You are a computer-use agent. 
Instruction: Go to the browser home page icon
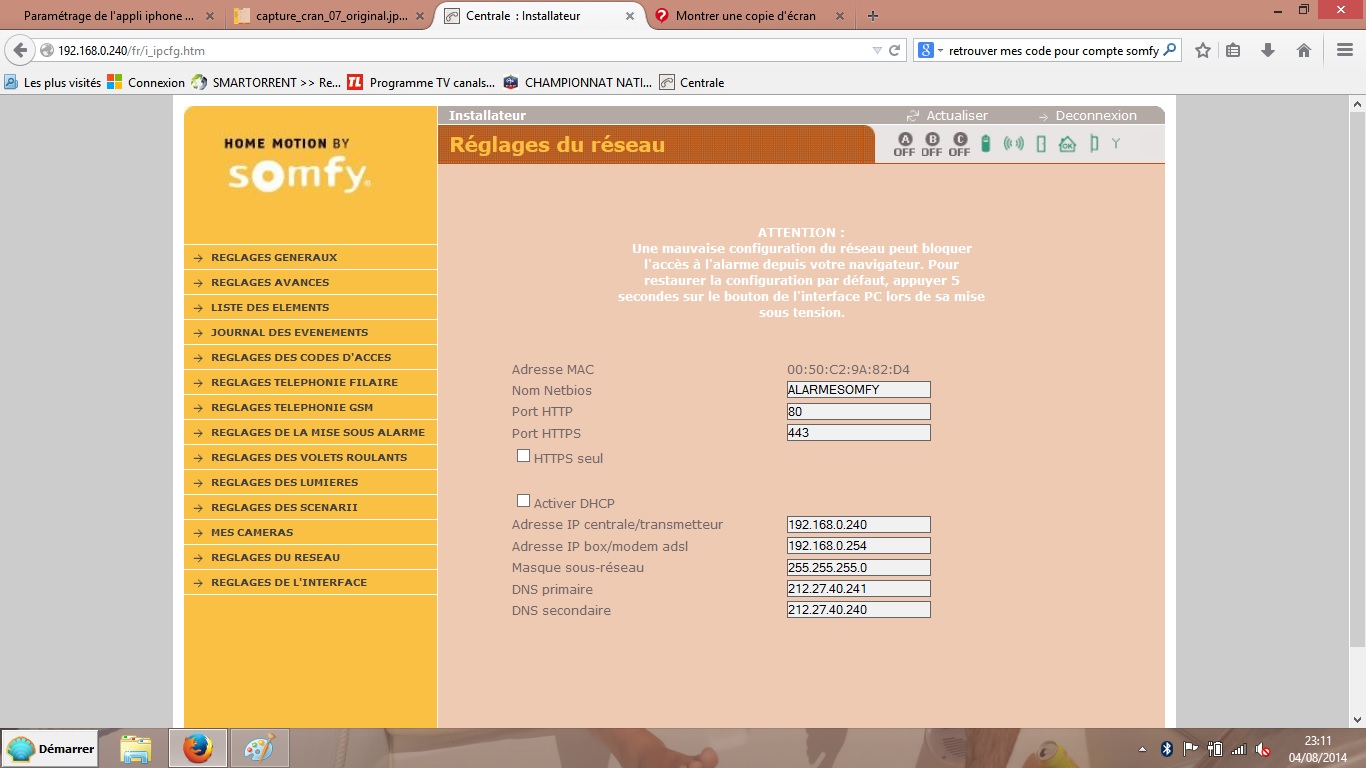[1304, 50]
